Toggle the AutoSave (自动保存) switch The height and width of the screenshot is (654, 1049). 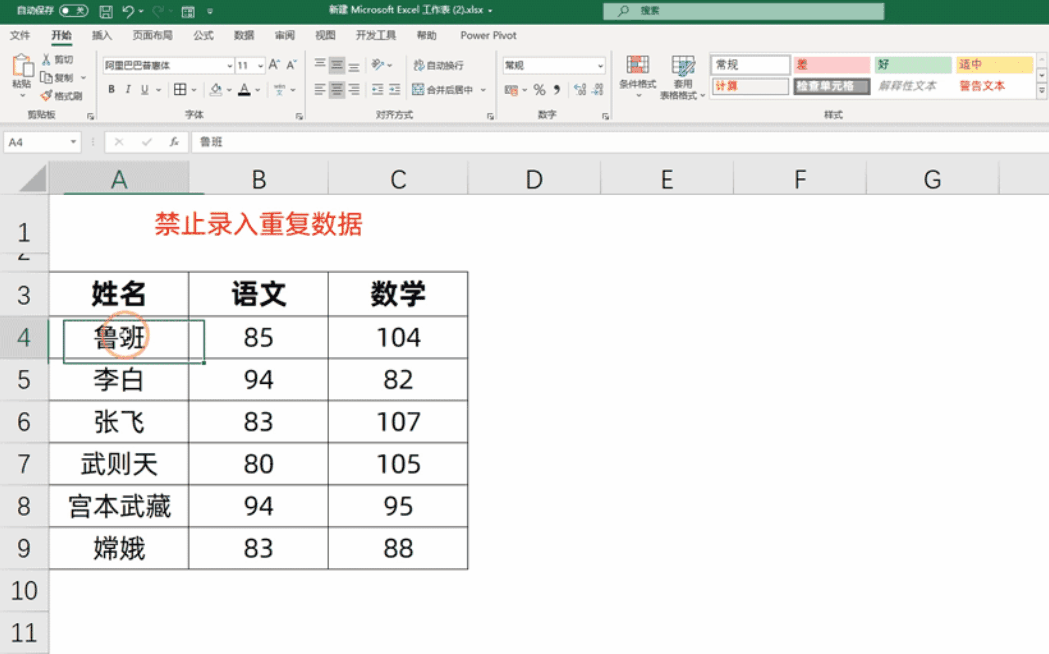coord(73,11)
